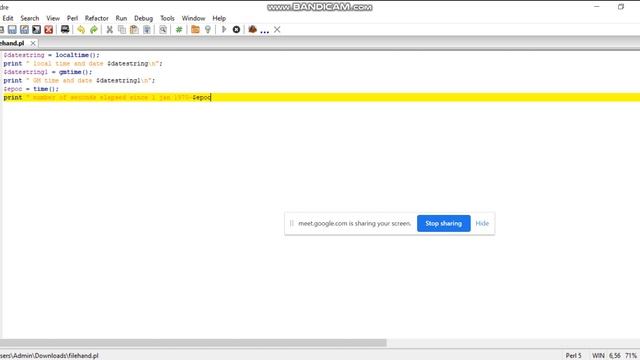Open the View menu
640x360 pixels.
point(53,18)
